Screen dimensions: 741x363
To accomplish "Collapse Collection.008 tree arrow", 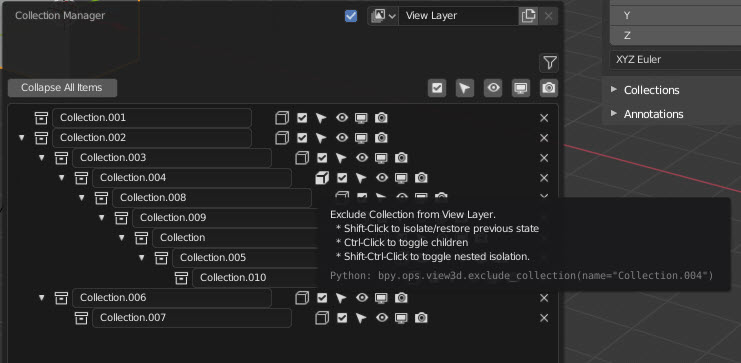I will [x=81, y=198].
